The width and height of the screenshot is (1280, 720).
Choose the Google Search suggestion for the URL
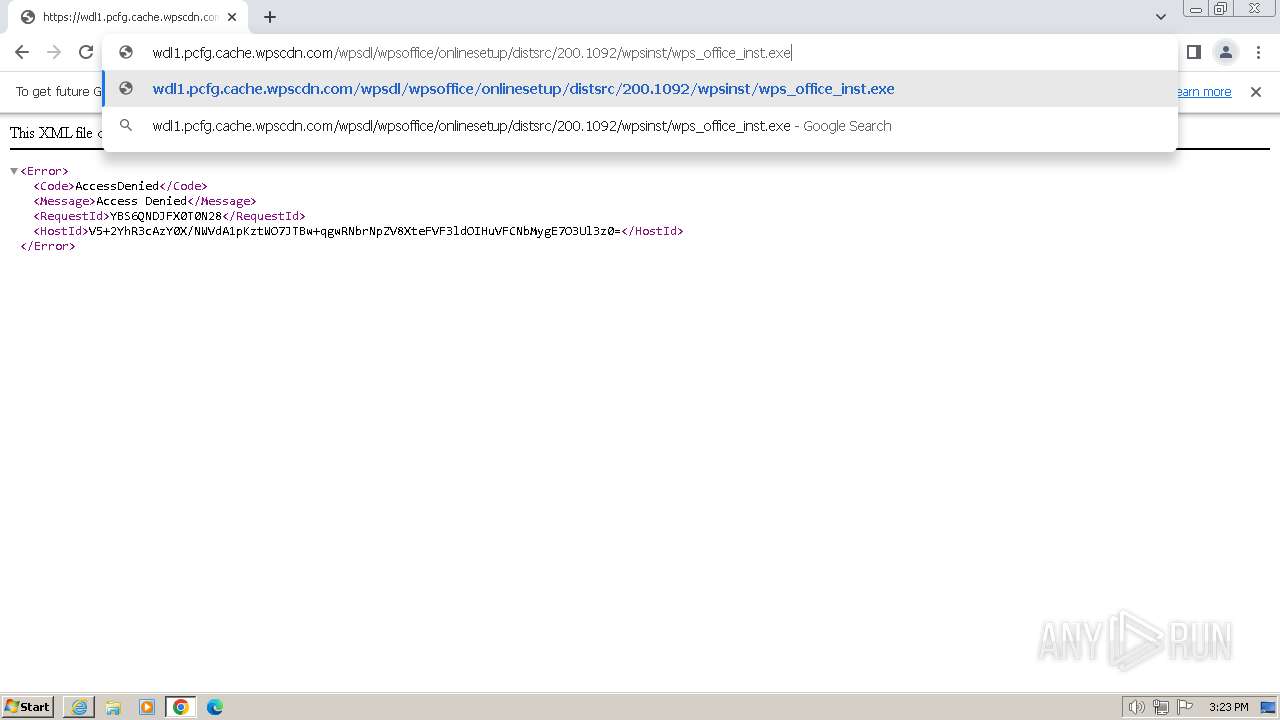[x=640, y=126]
